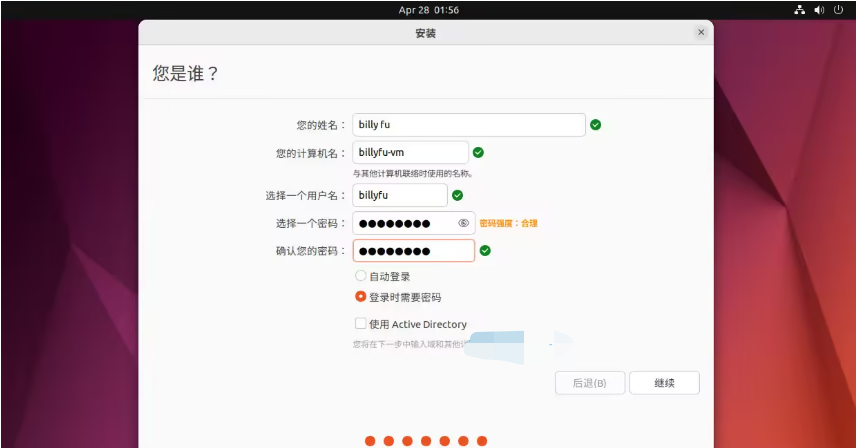856x448 pixels.
Task: Click the network status icon in top bar
Action: tap(799, 10)
